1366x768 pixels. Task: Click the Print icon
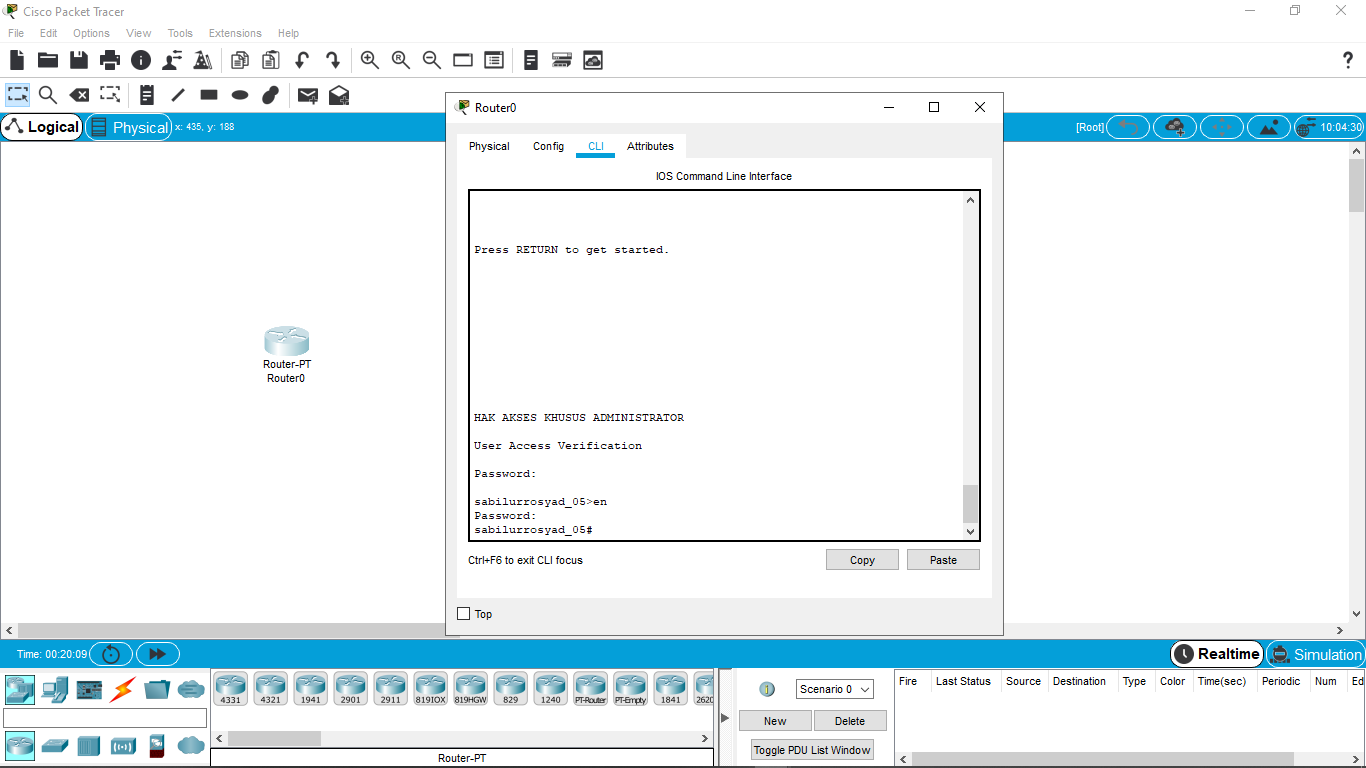110,60
